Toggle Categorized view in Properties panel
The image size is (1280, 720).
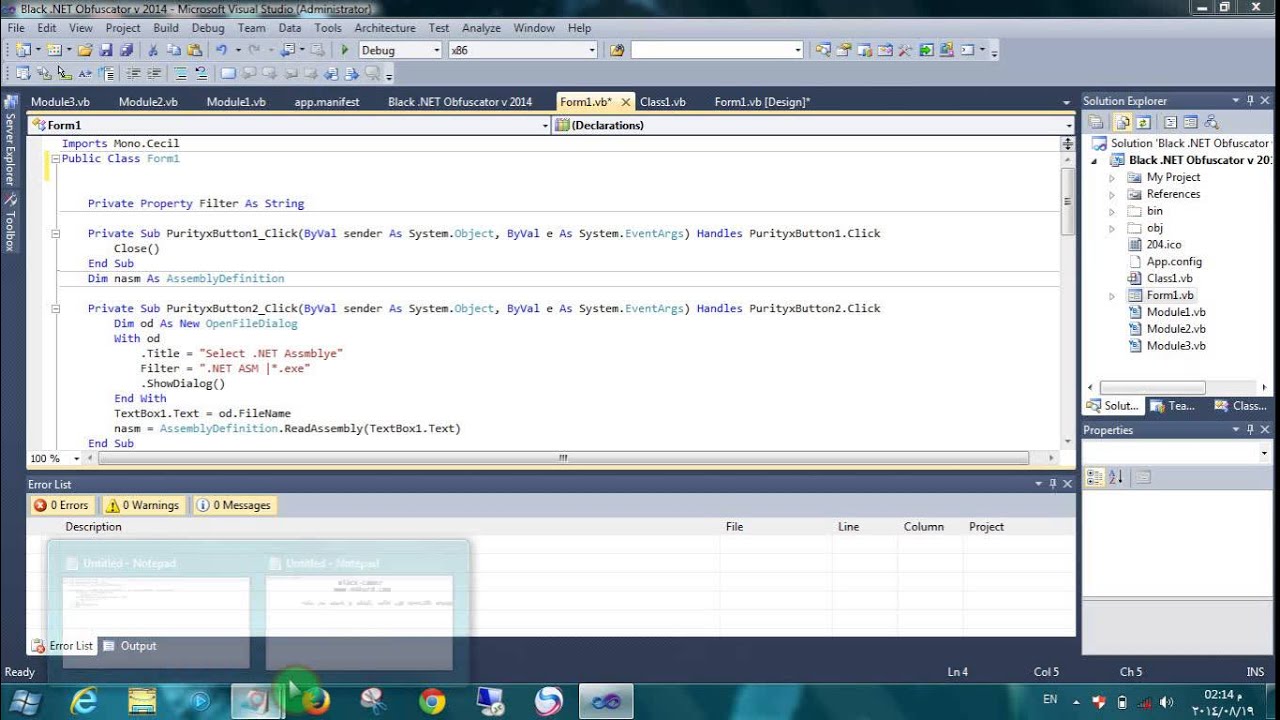click(1095, 478)
